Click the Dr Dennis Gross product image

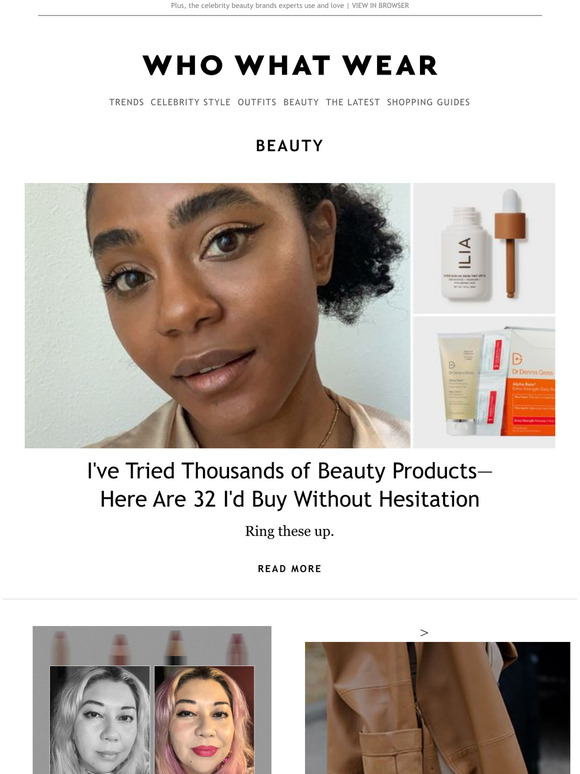coord(484,383)
